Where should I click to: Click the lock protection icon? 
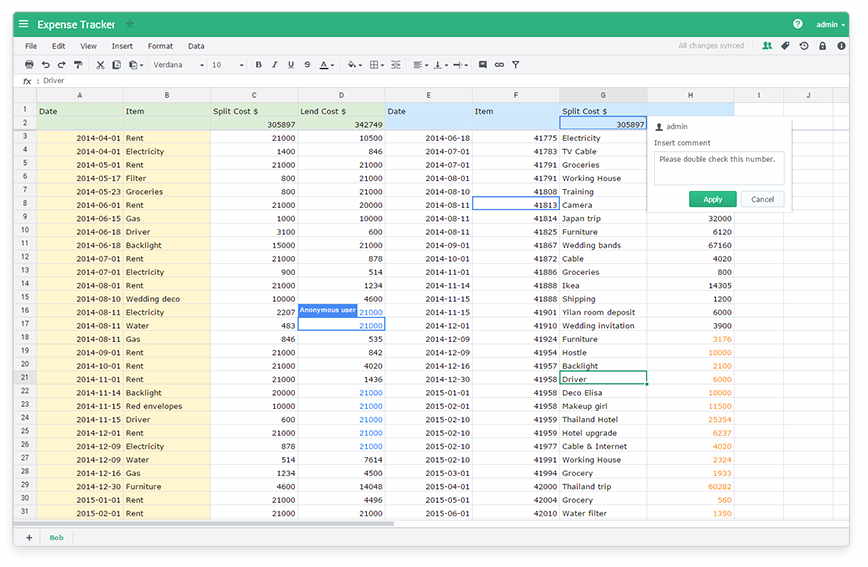pyautogui.click(x=822, y=46)
